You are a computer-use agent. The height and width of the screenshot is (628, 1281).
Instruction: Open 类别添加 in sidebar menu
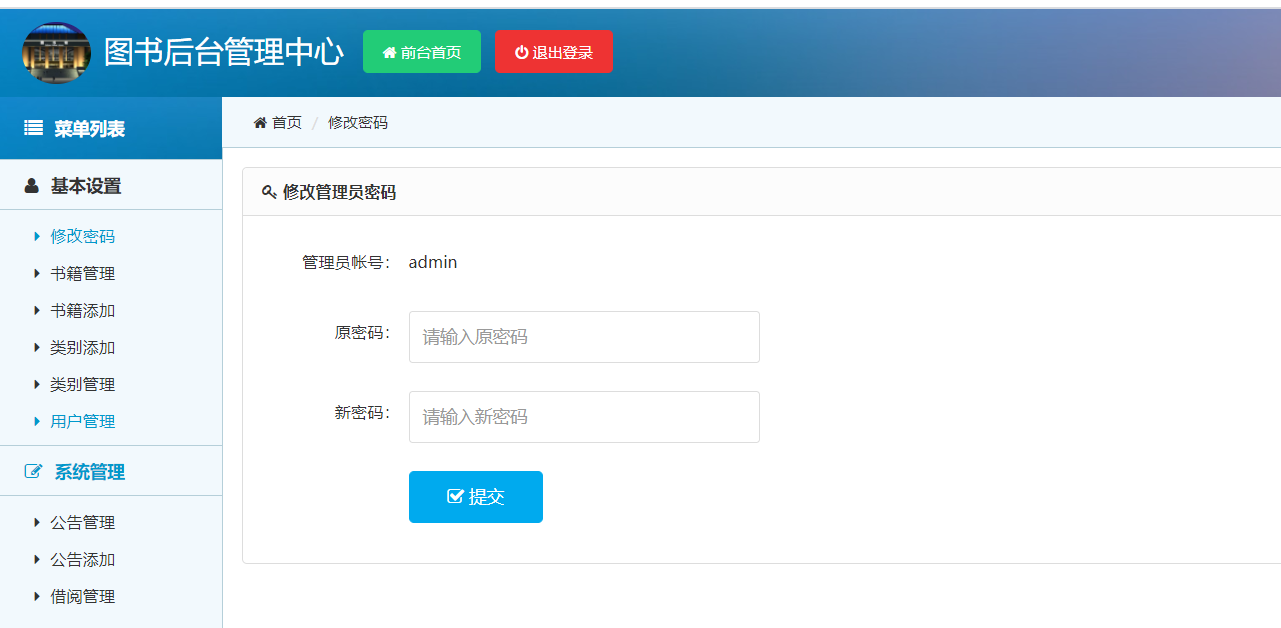coord(83,348)
